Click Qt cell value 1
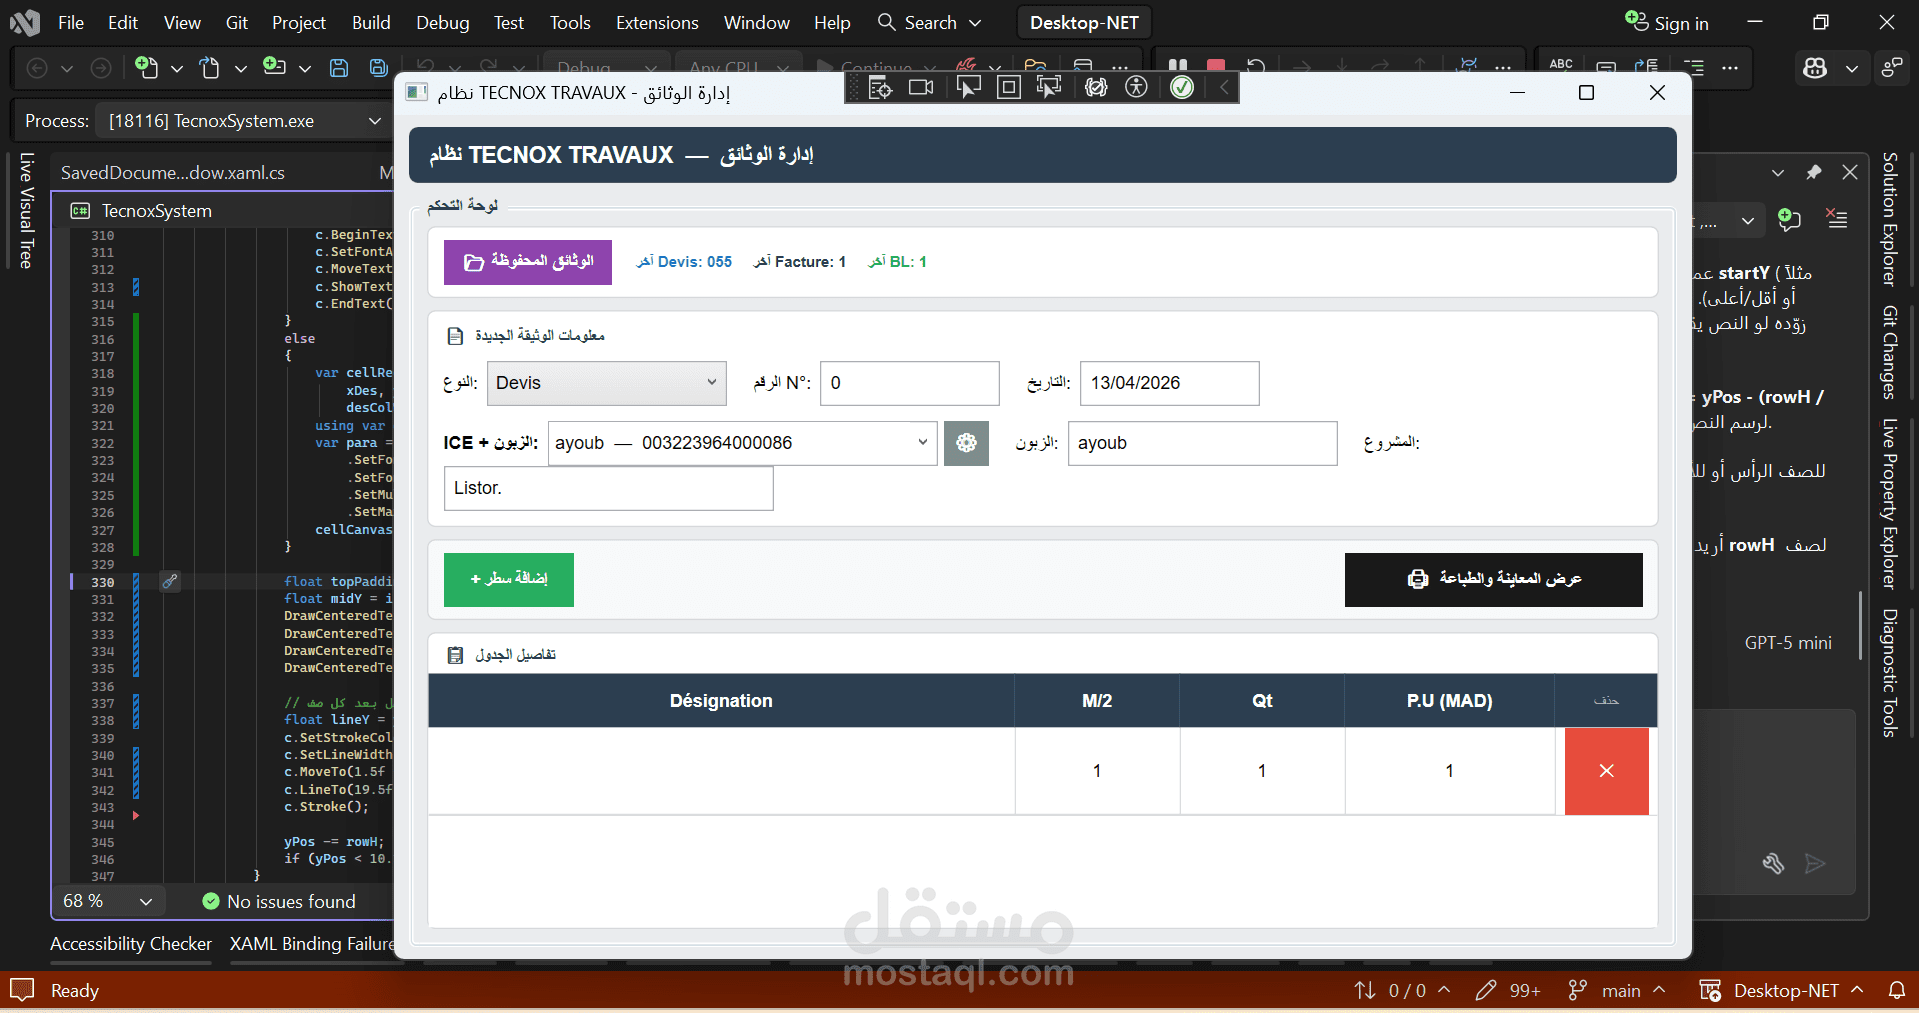 click(x=1262, y=771)
